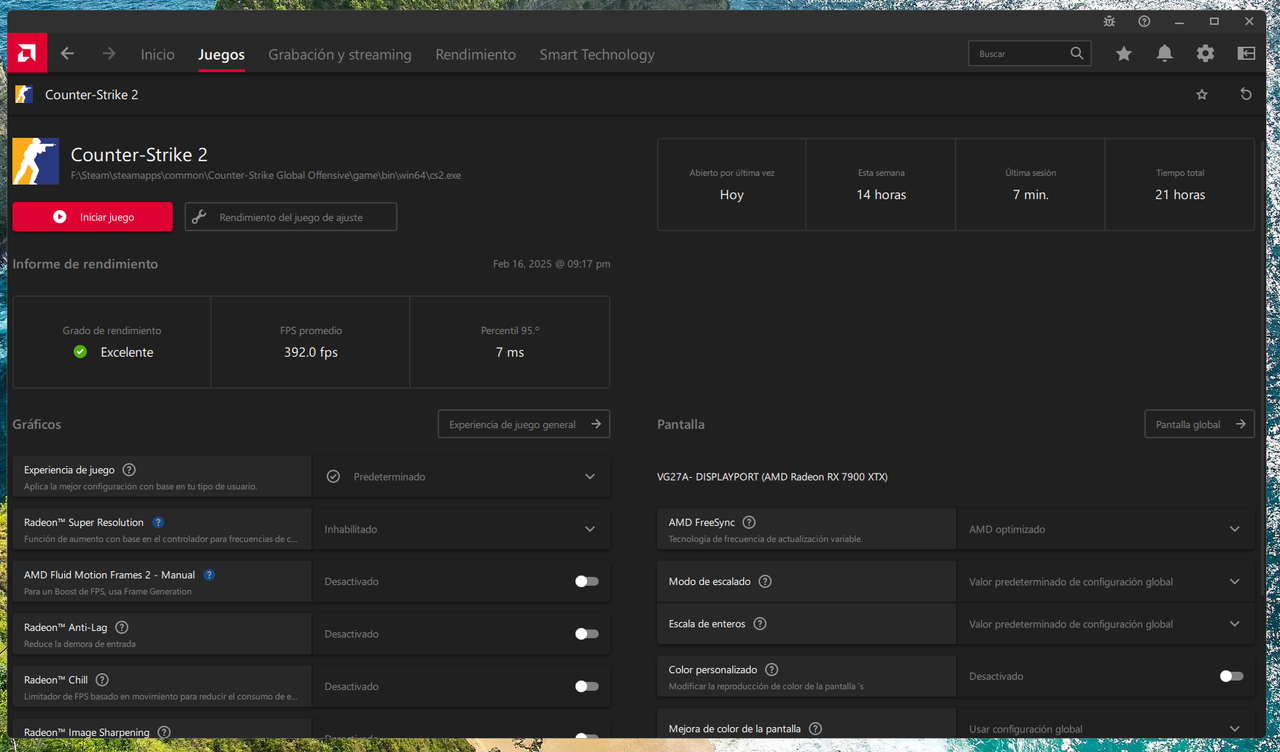Click the bug report icon

click(1109, 21)
